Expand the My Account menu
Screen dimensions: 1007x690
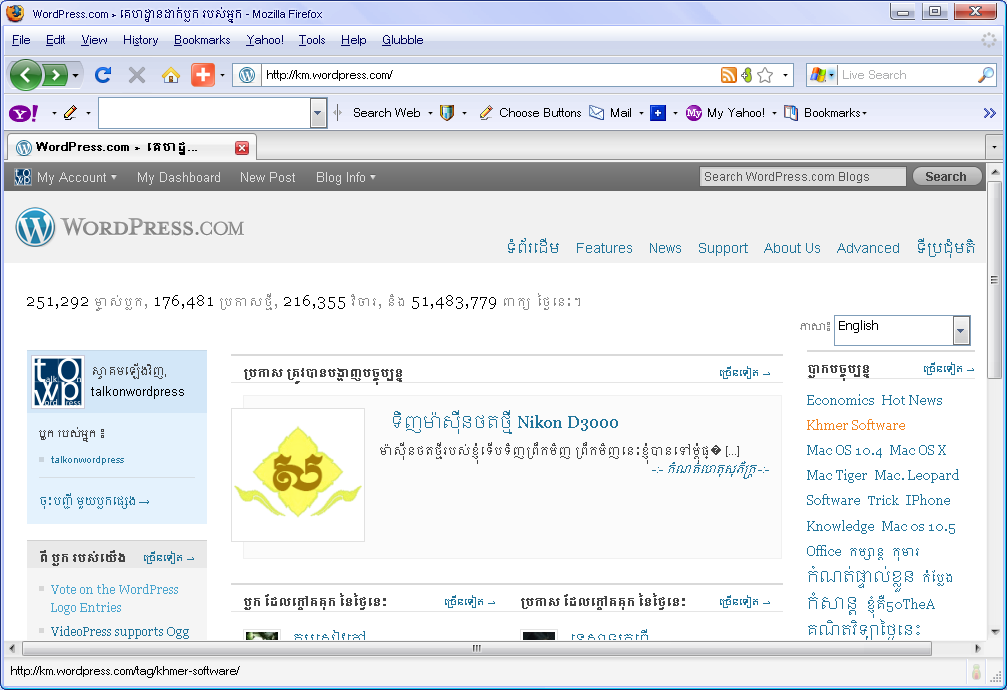point(76,177)
